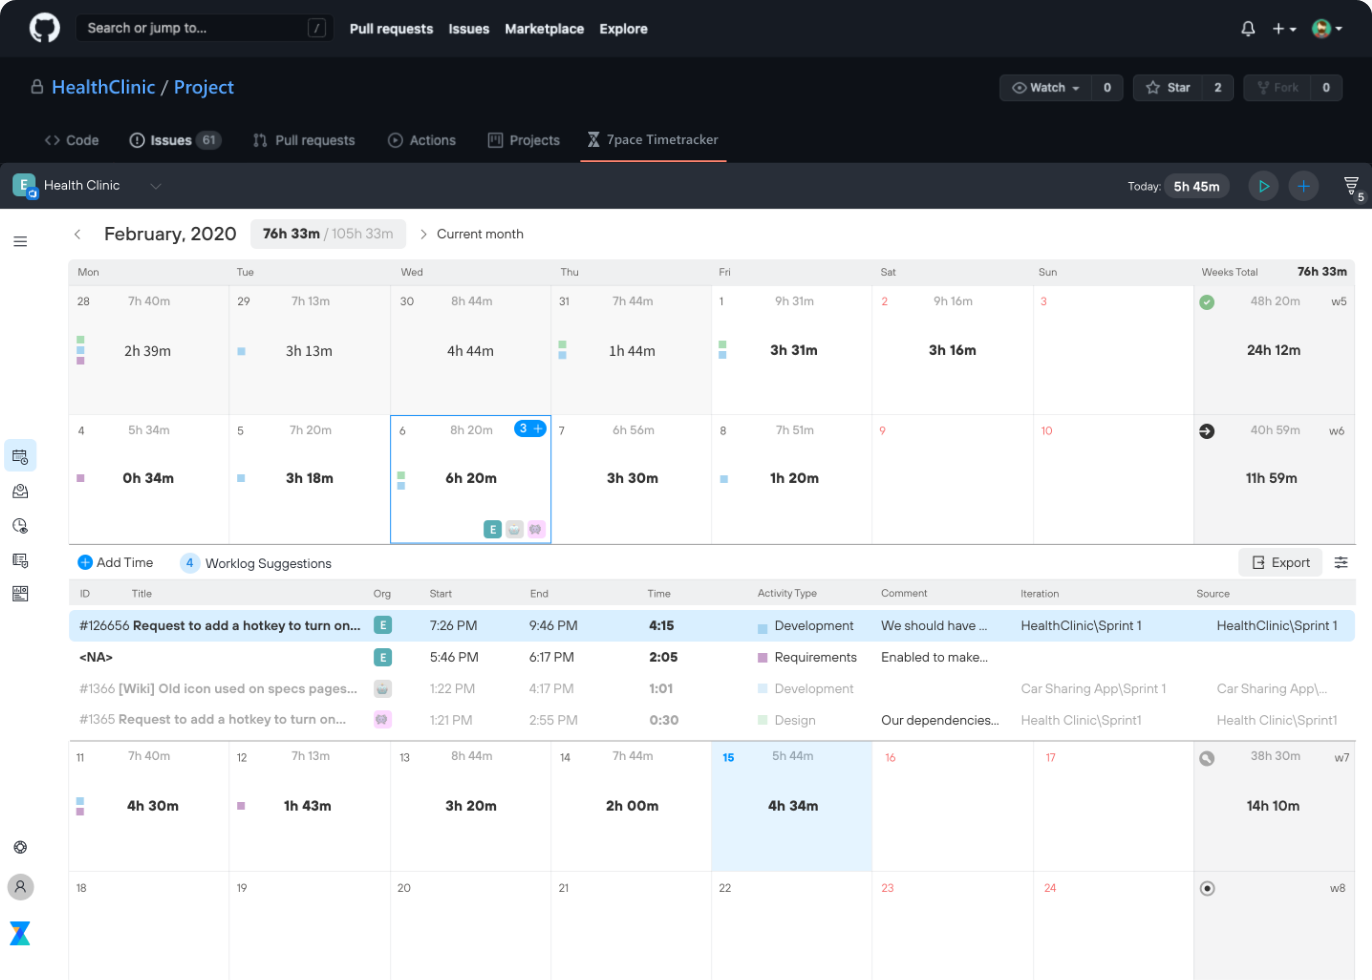The image size is (1372, 980).
Task: Click the 3+ suggestions badge on day 6
Action: click(x=530, y=428)
